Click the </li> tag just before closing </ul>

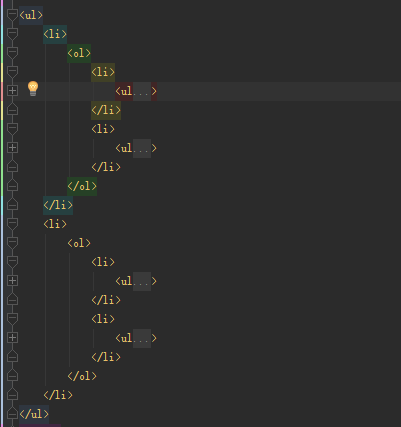click(58, 395)
